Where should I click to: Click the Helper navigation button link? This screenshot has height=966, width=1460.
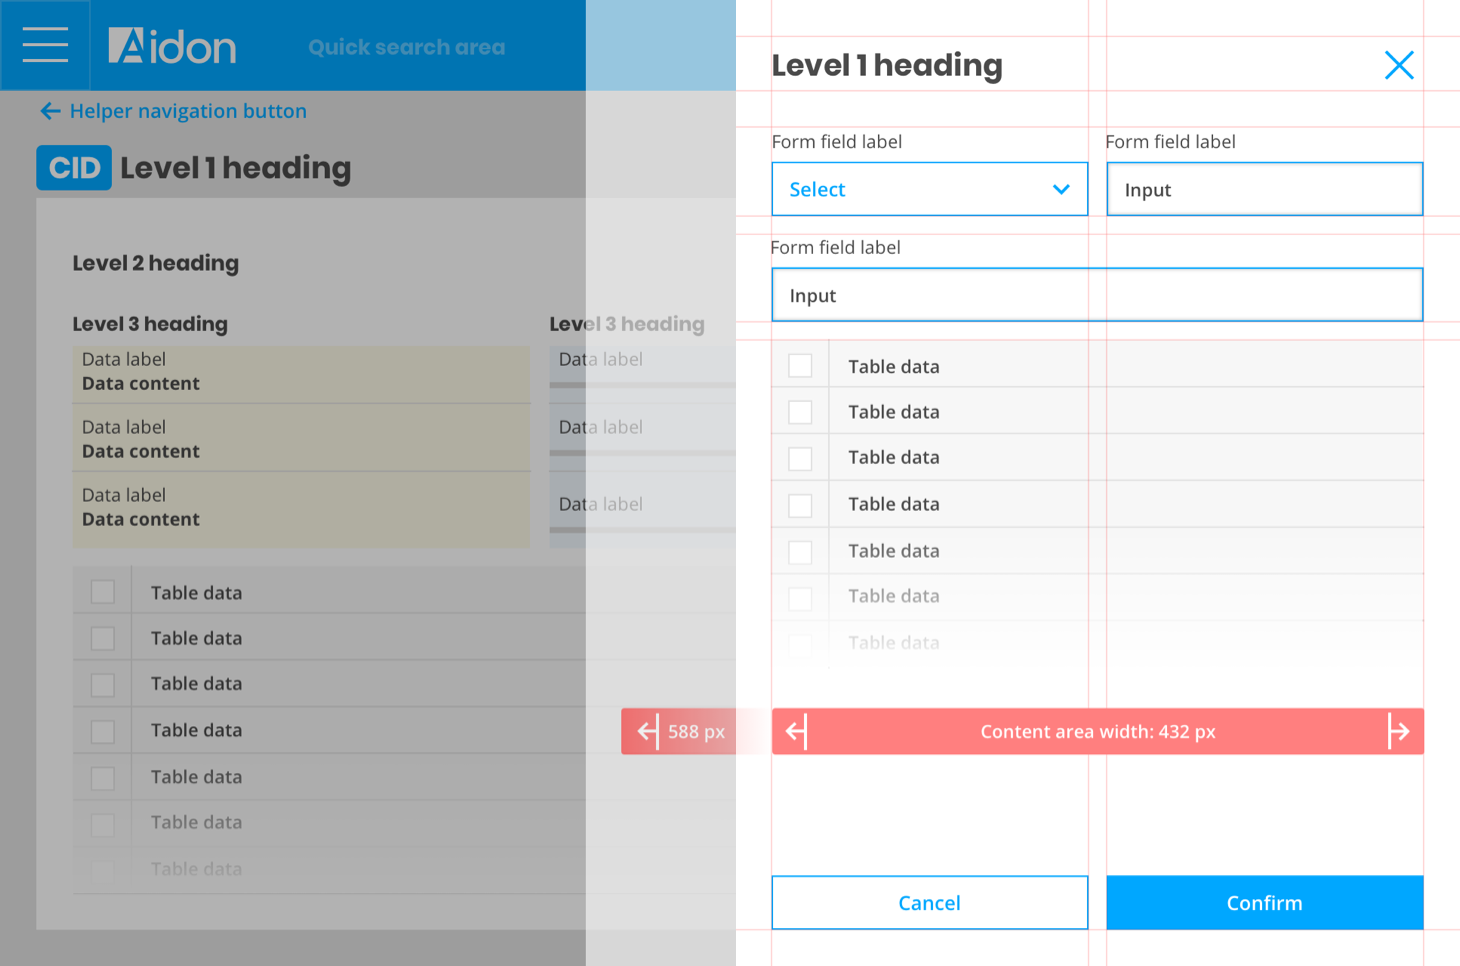coord(188,111)
